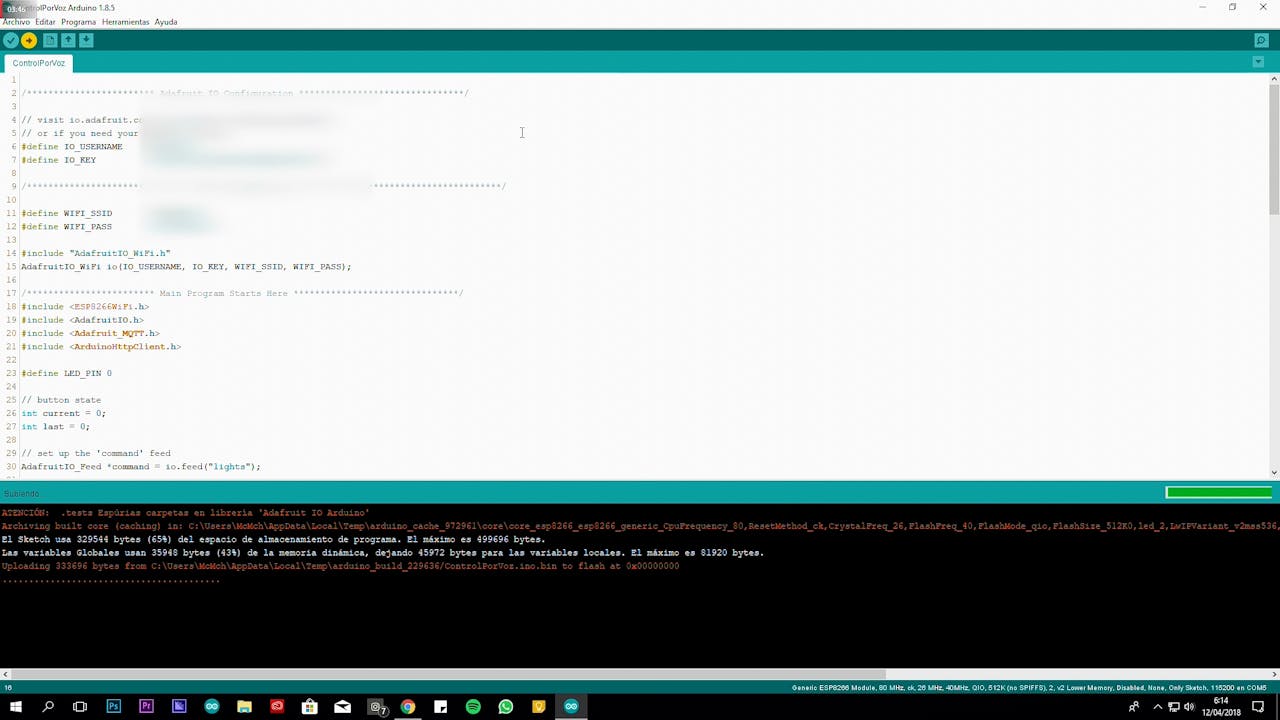Open the purple Adobe app after Premiere
Screen dimensions: 1280x720
[179, 707]
